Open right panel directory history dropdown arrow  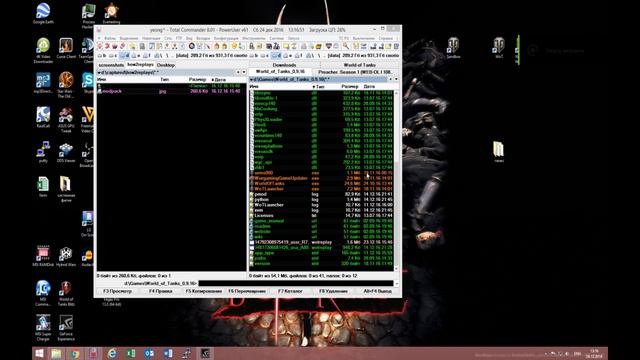click(396, 79)
